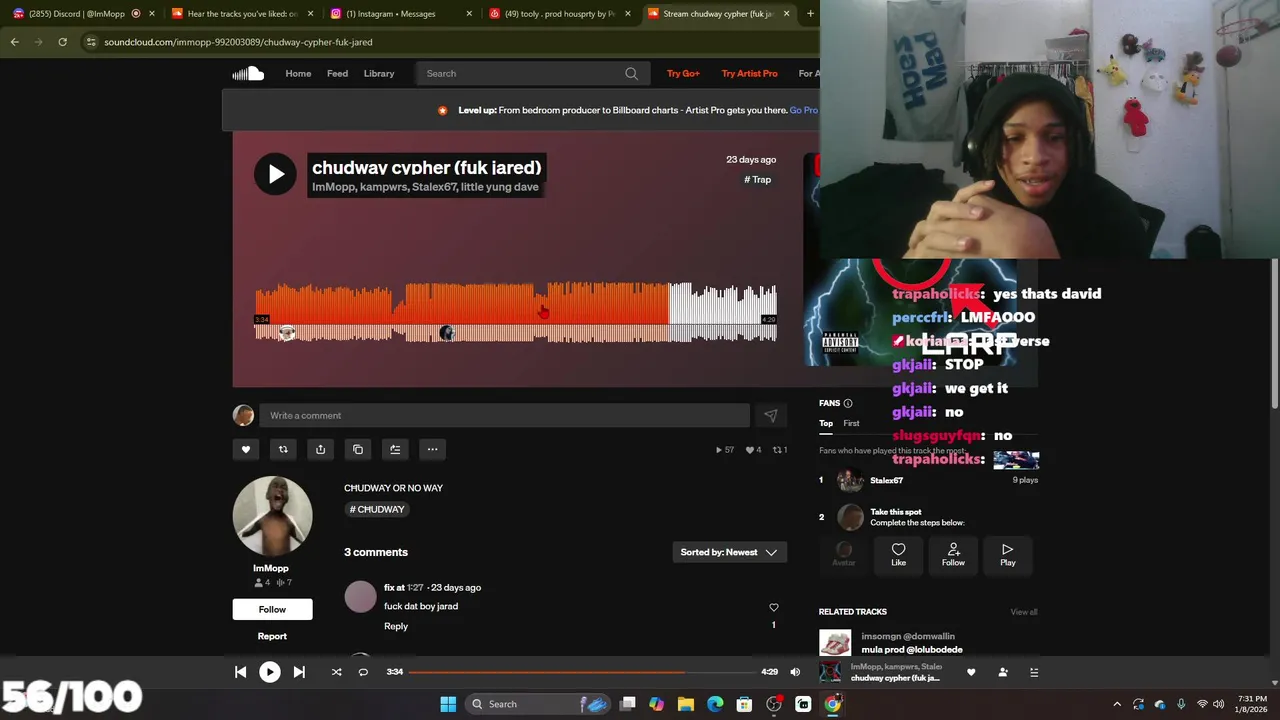Follow the artist from player bar
The image size is (1280, 720).
tap(1003, 672)
